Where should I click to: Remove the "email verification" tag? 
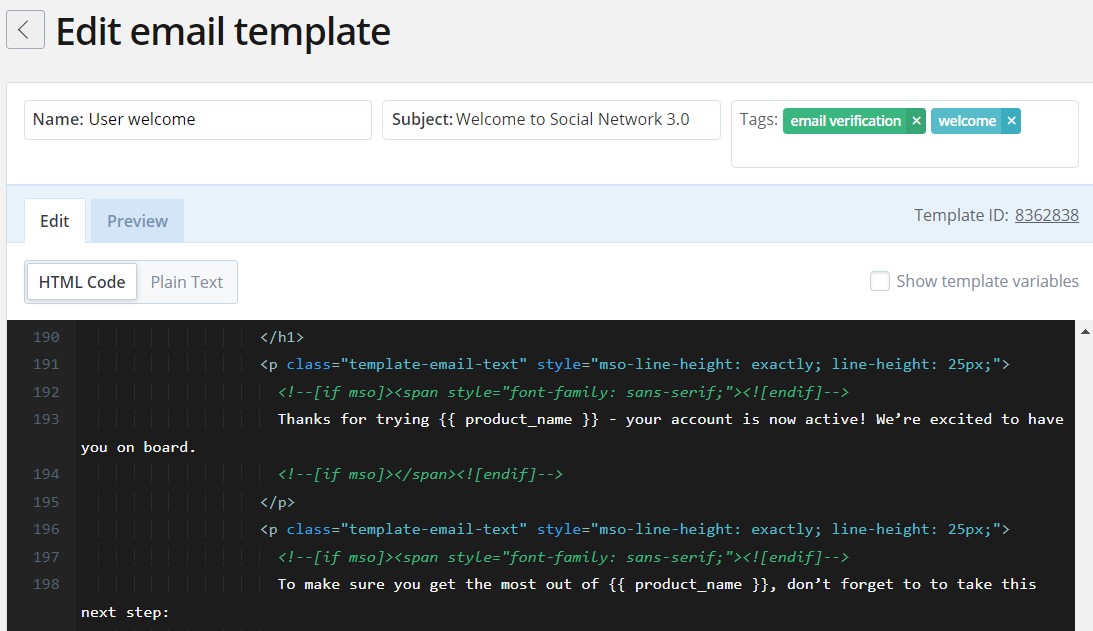(x=916, y=120)
